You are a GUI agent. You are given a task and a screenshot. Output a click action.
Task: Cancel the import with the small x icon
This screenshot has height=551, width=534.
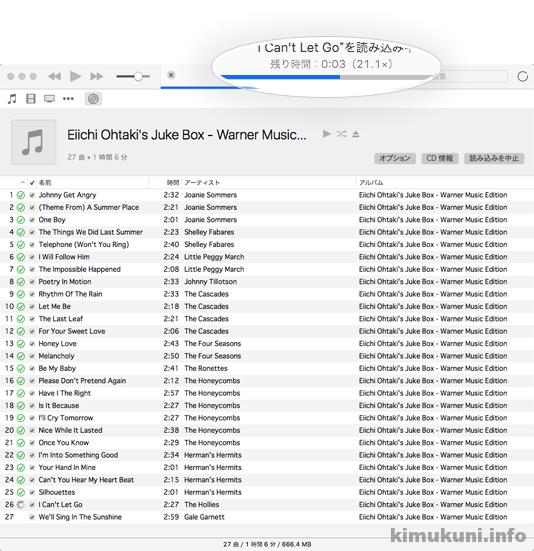[x=171, y=75]
